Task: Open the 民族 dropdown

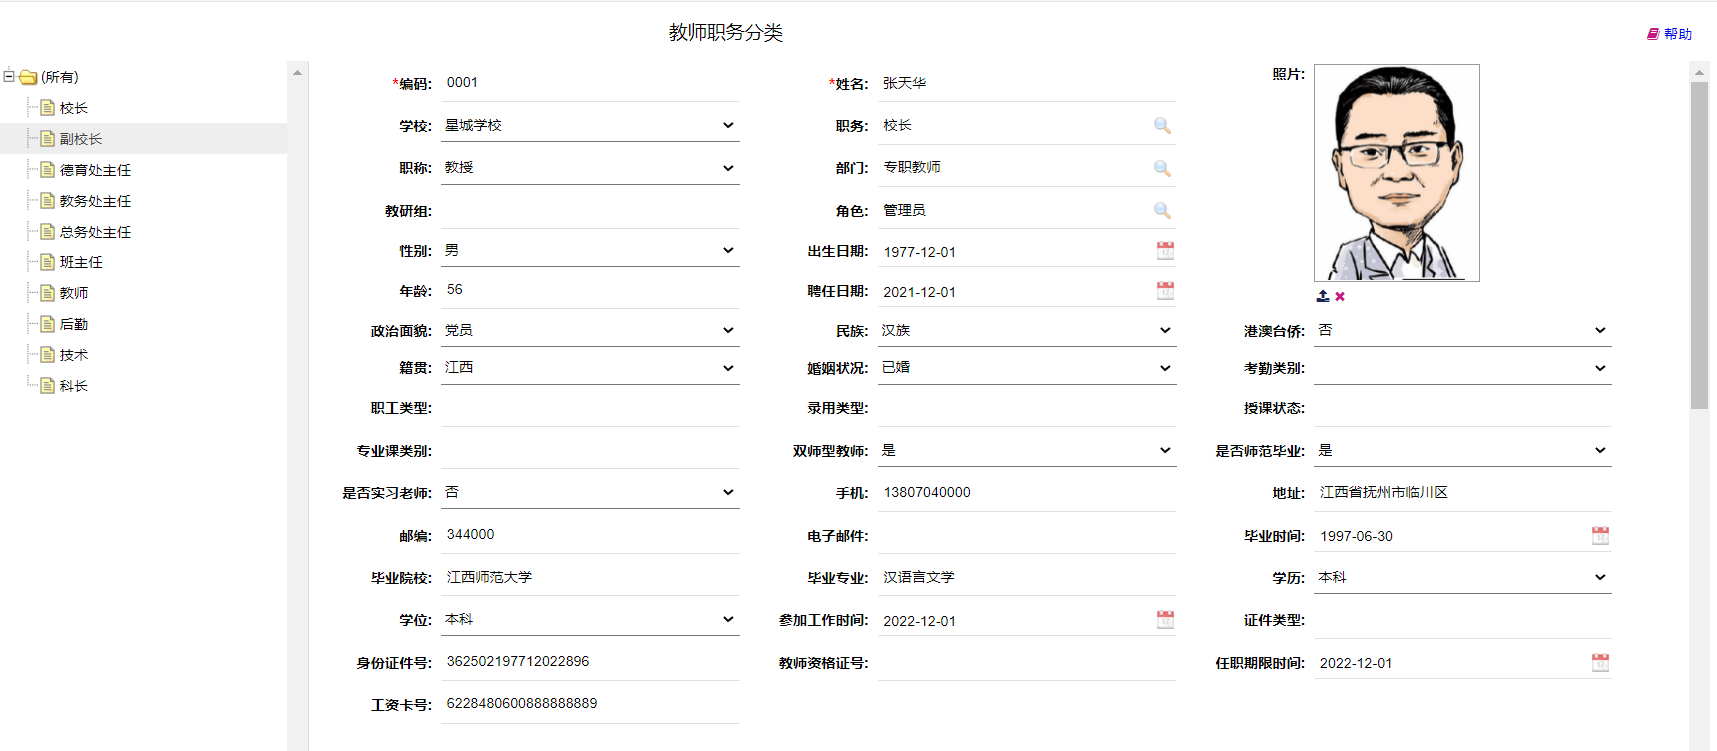Action: [1027, 330]
